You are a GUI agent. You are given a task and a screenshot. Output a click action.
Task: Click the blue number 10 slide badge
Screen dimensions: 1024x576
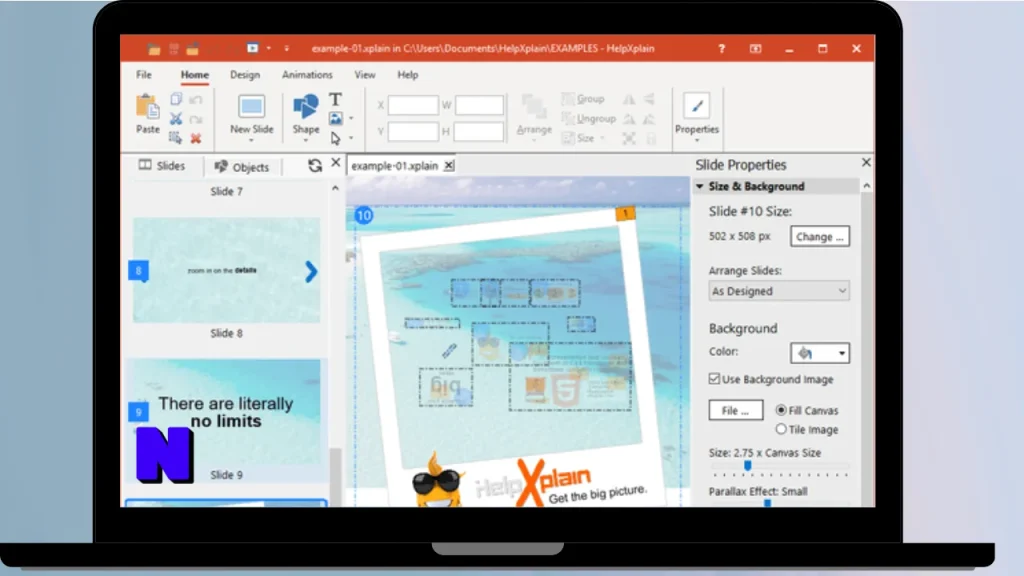click(364, 216)
